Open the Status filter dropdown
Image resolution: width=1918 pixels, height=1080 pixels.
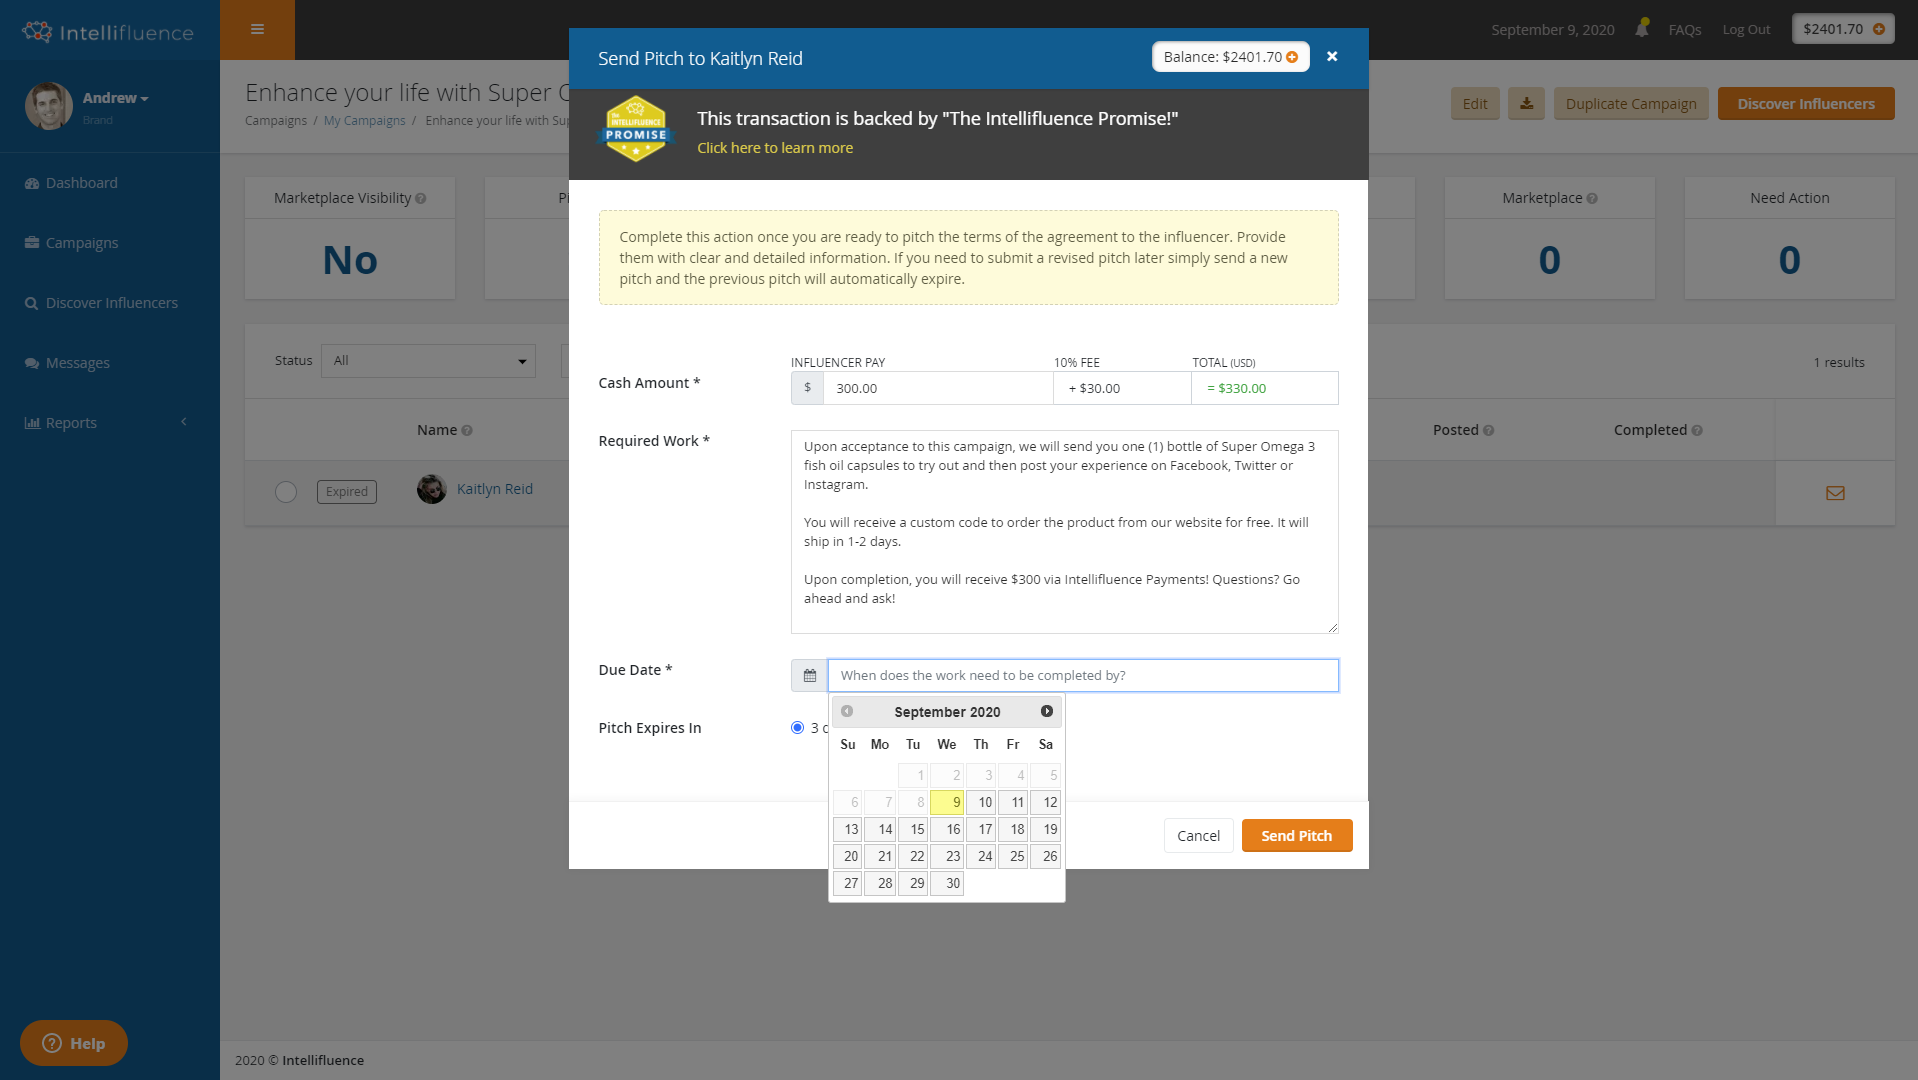[x=428, y=361]
